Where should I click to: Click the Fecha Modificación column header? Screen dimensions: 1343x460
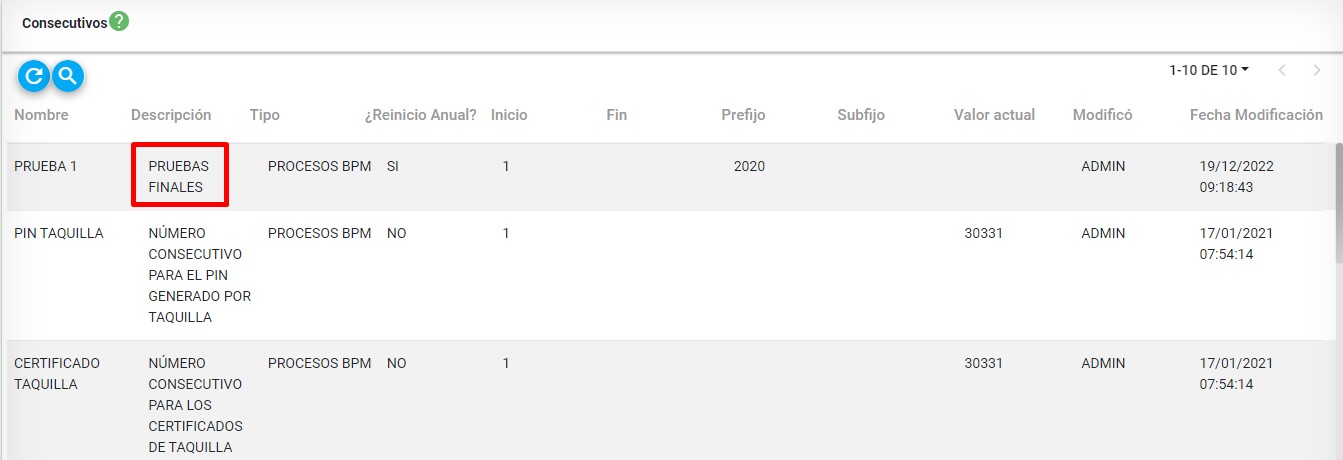(x=1256, y=115)
